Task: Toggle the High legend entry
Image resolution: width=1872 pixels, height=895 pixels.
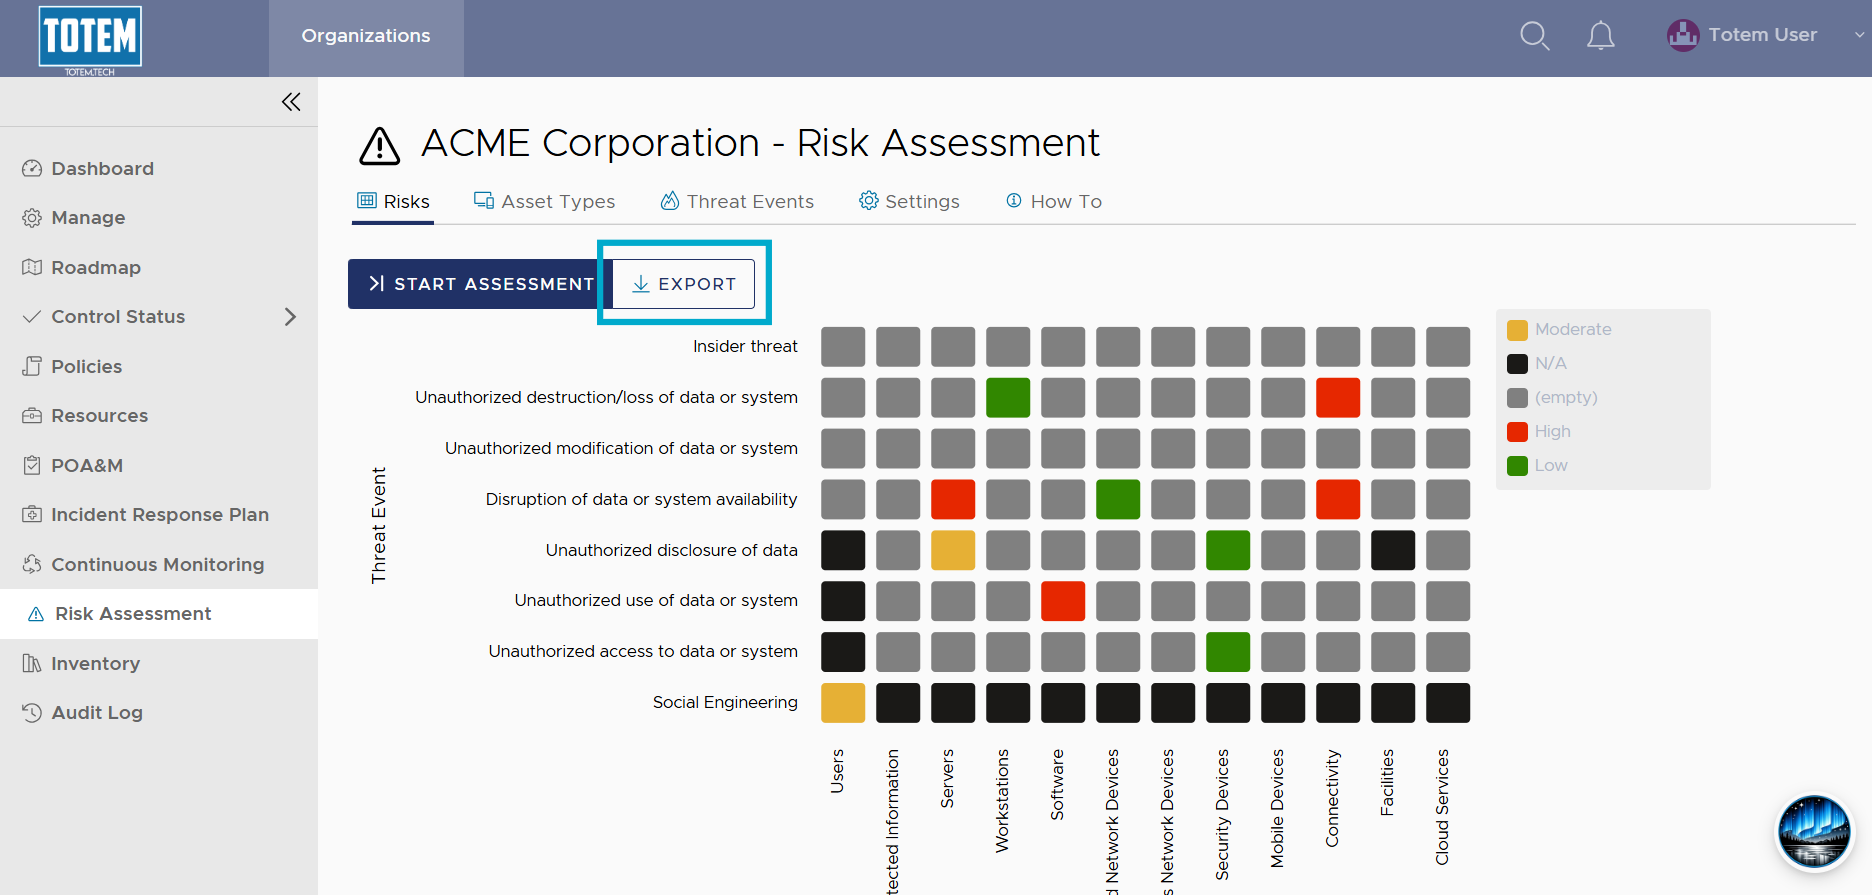Action: [x=1539, y=432]
